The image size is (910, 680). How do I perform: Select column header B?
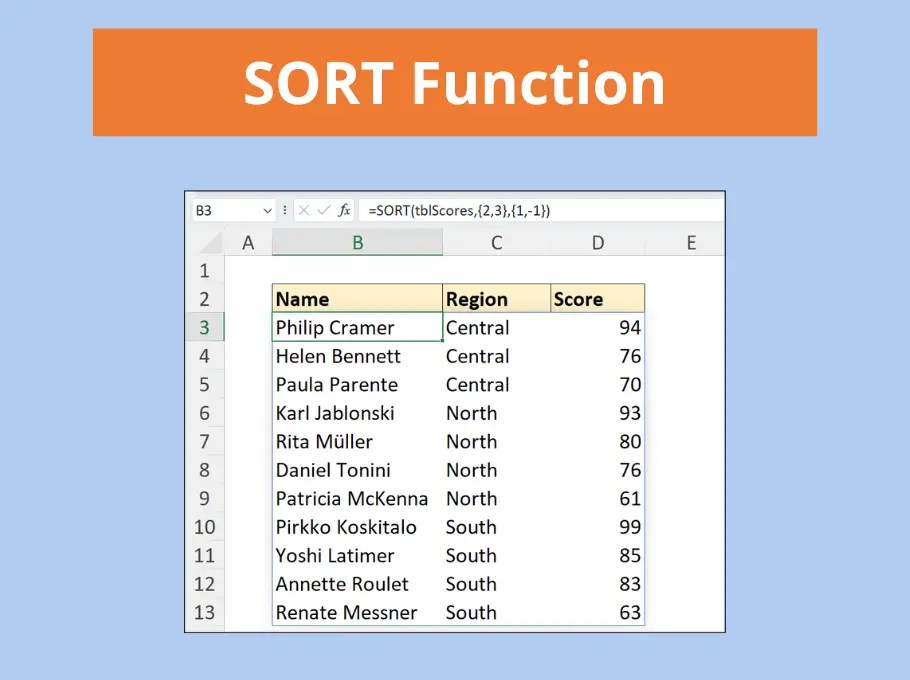356,241
